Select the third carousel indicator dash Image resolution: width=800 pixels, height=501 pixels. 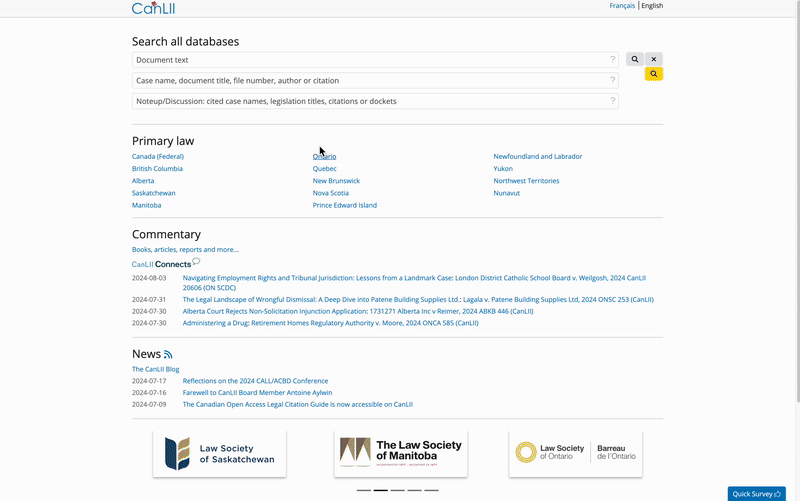pos(397,490)
